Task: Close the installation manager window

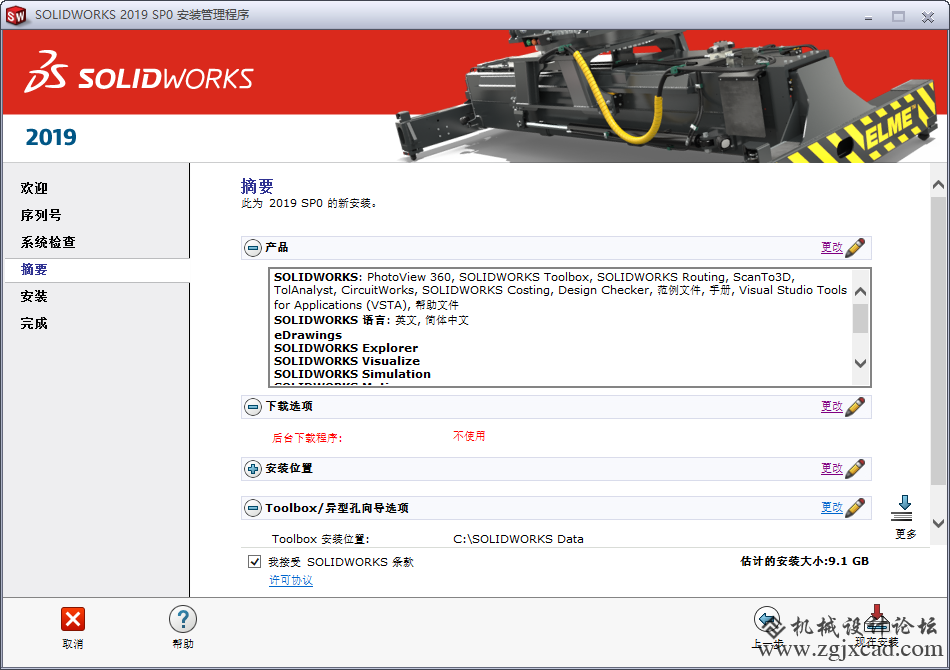Action: [928, 17]
